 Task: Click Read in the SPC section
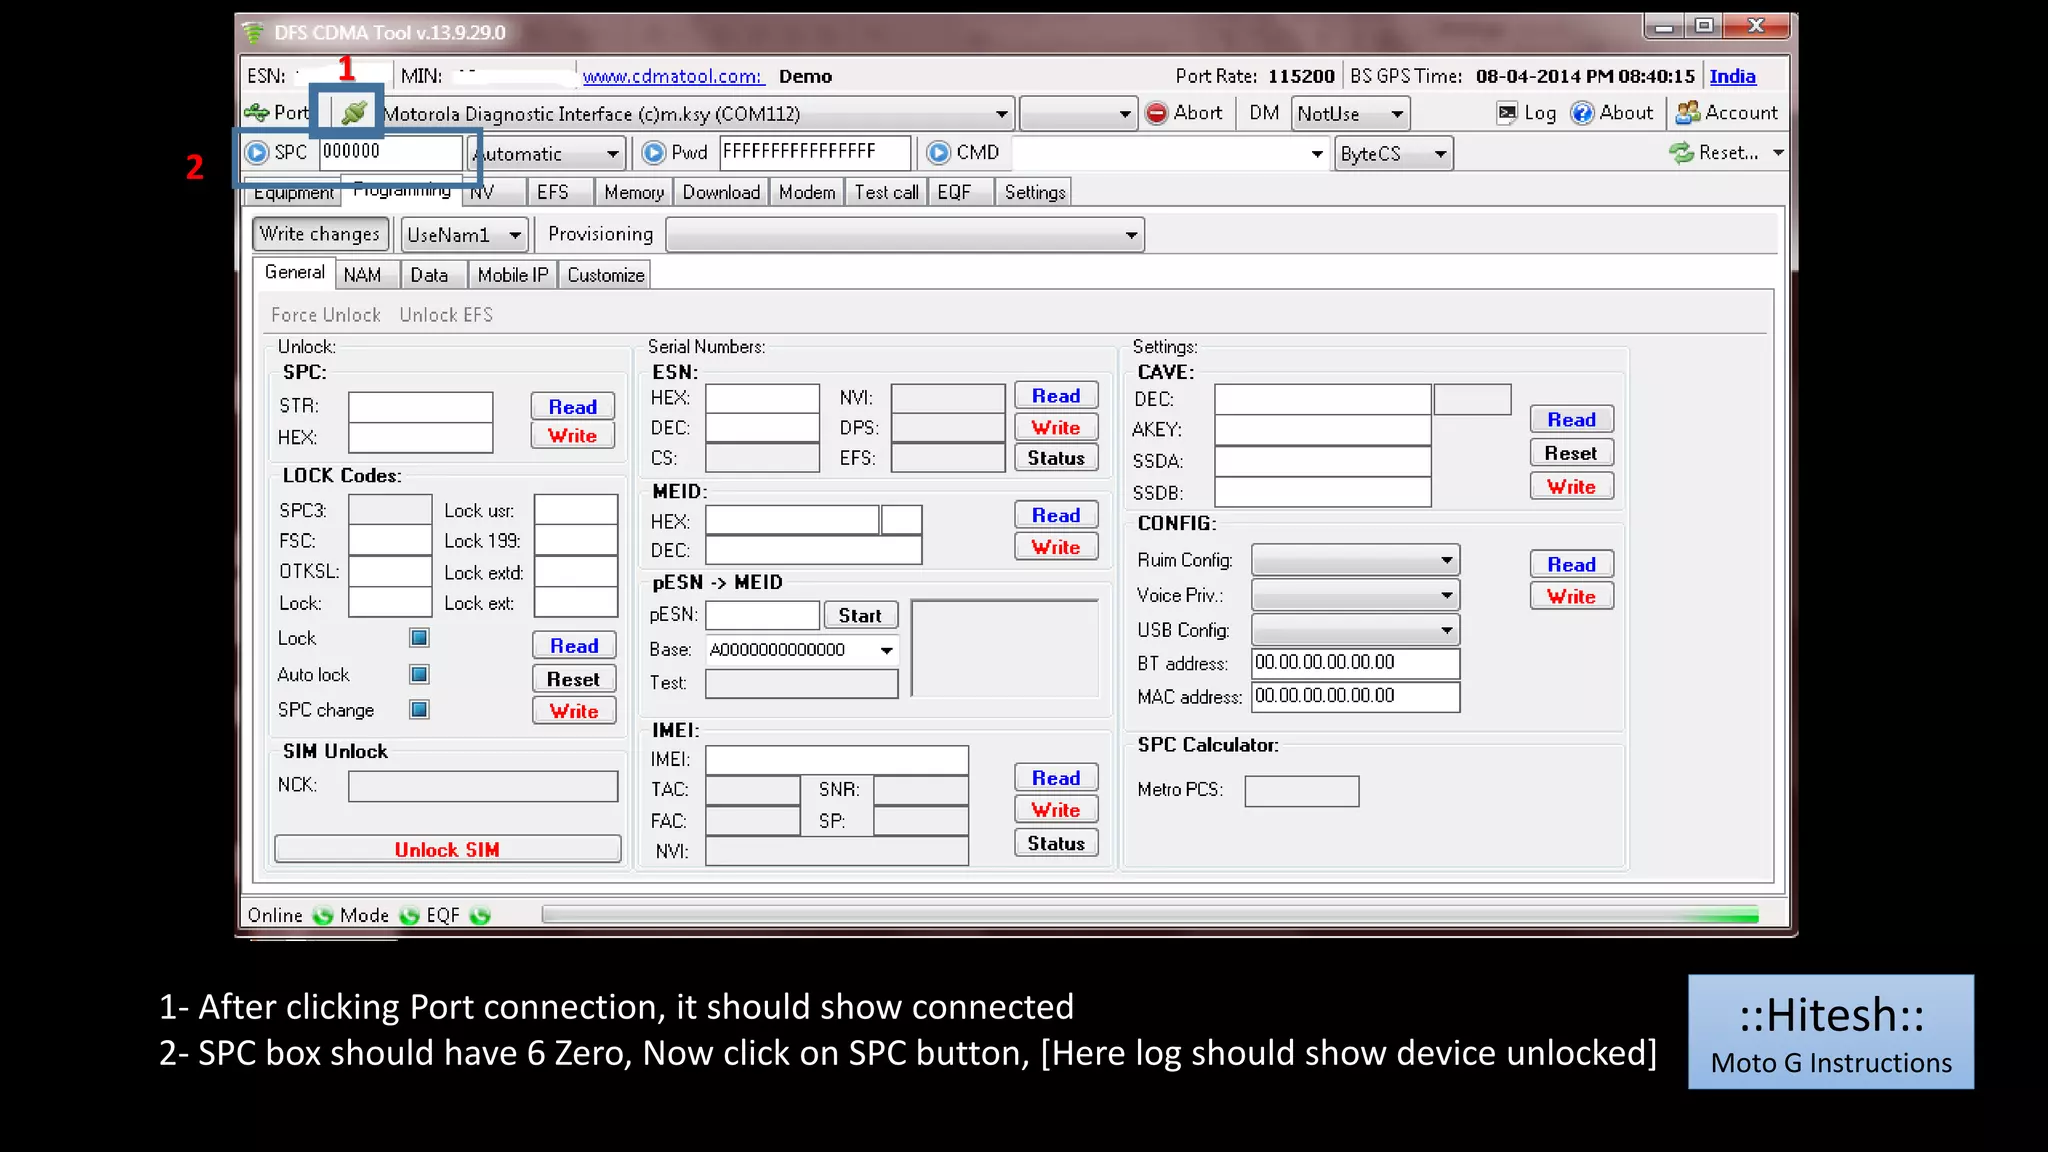[x=572, y=406]
